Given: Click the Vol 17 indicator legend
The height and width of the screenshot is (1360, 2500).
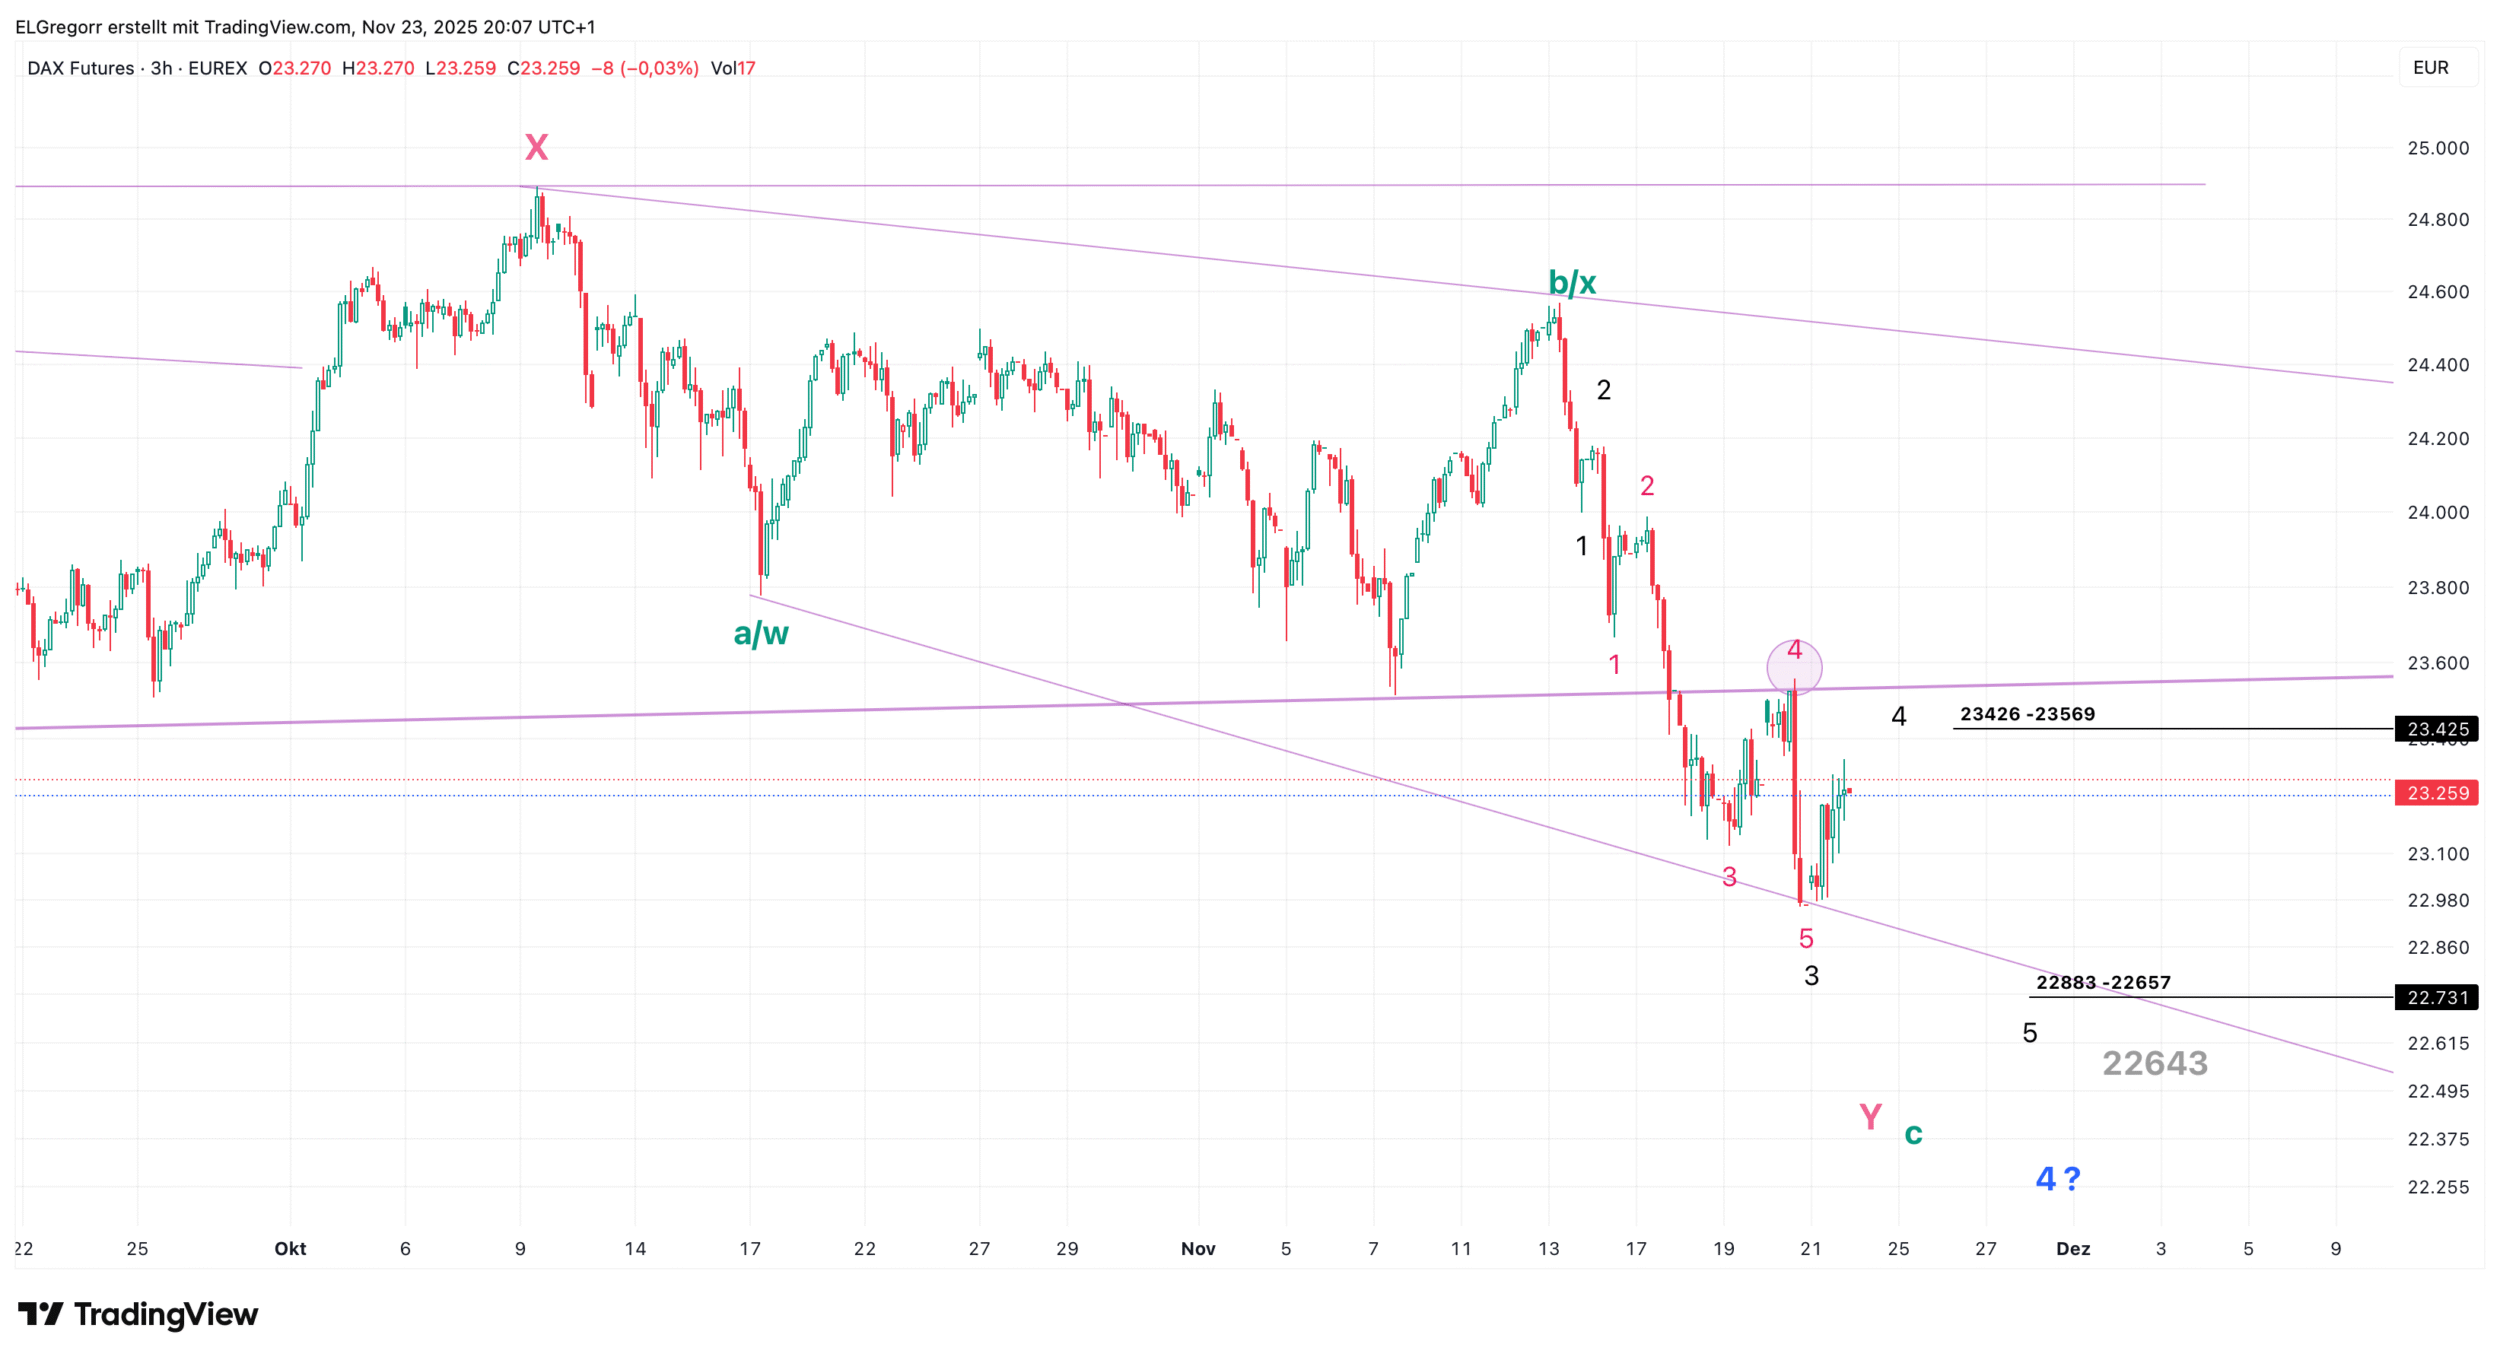Looking at the screenshot, I should coord(733,68).
